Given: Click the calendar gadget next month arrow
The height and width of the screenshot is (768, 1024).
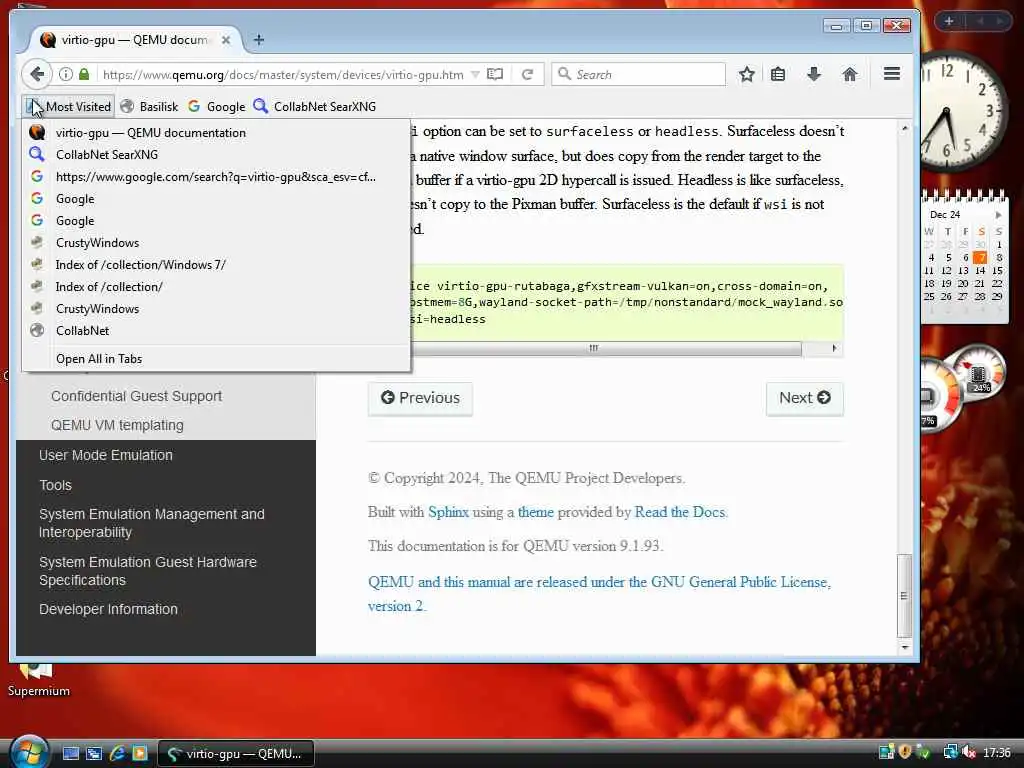Looking at the screenshot, I should pos(998,215).
